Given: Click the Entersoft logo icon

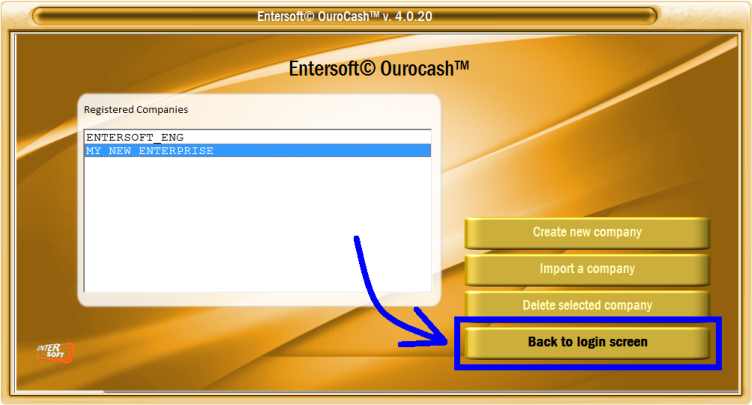Looking at the screenshot, I should [x=55, y=352].
